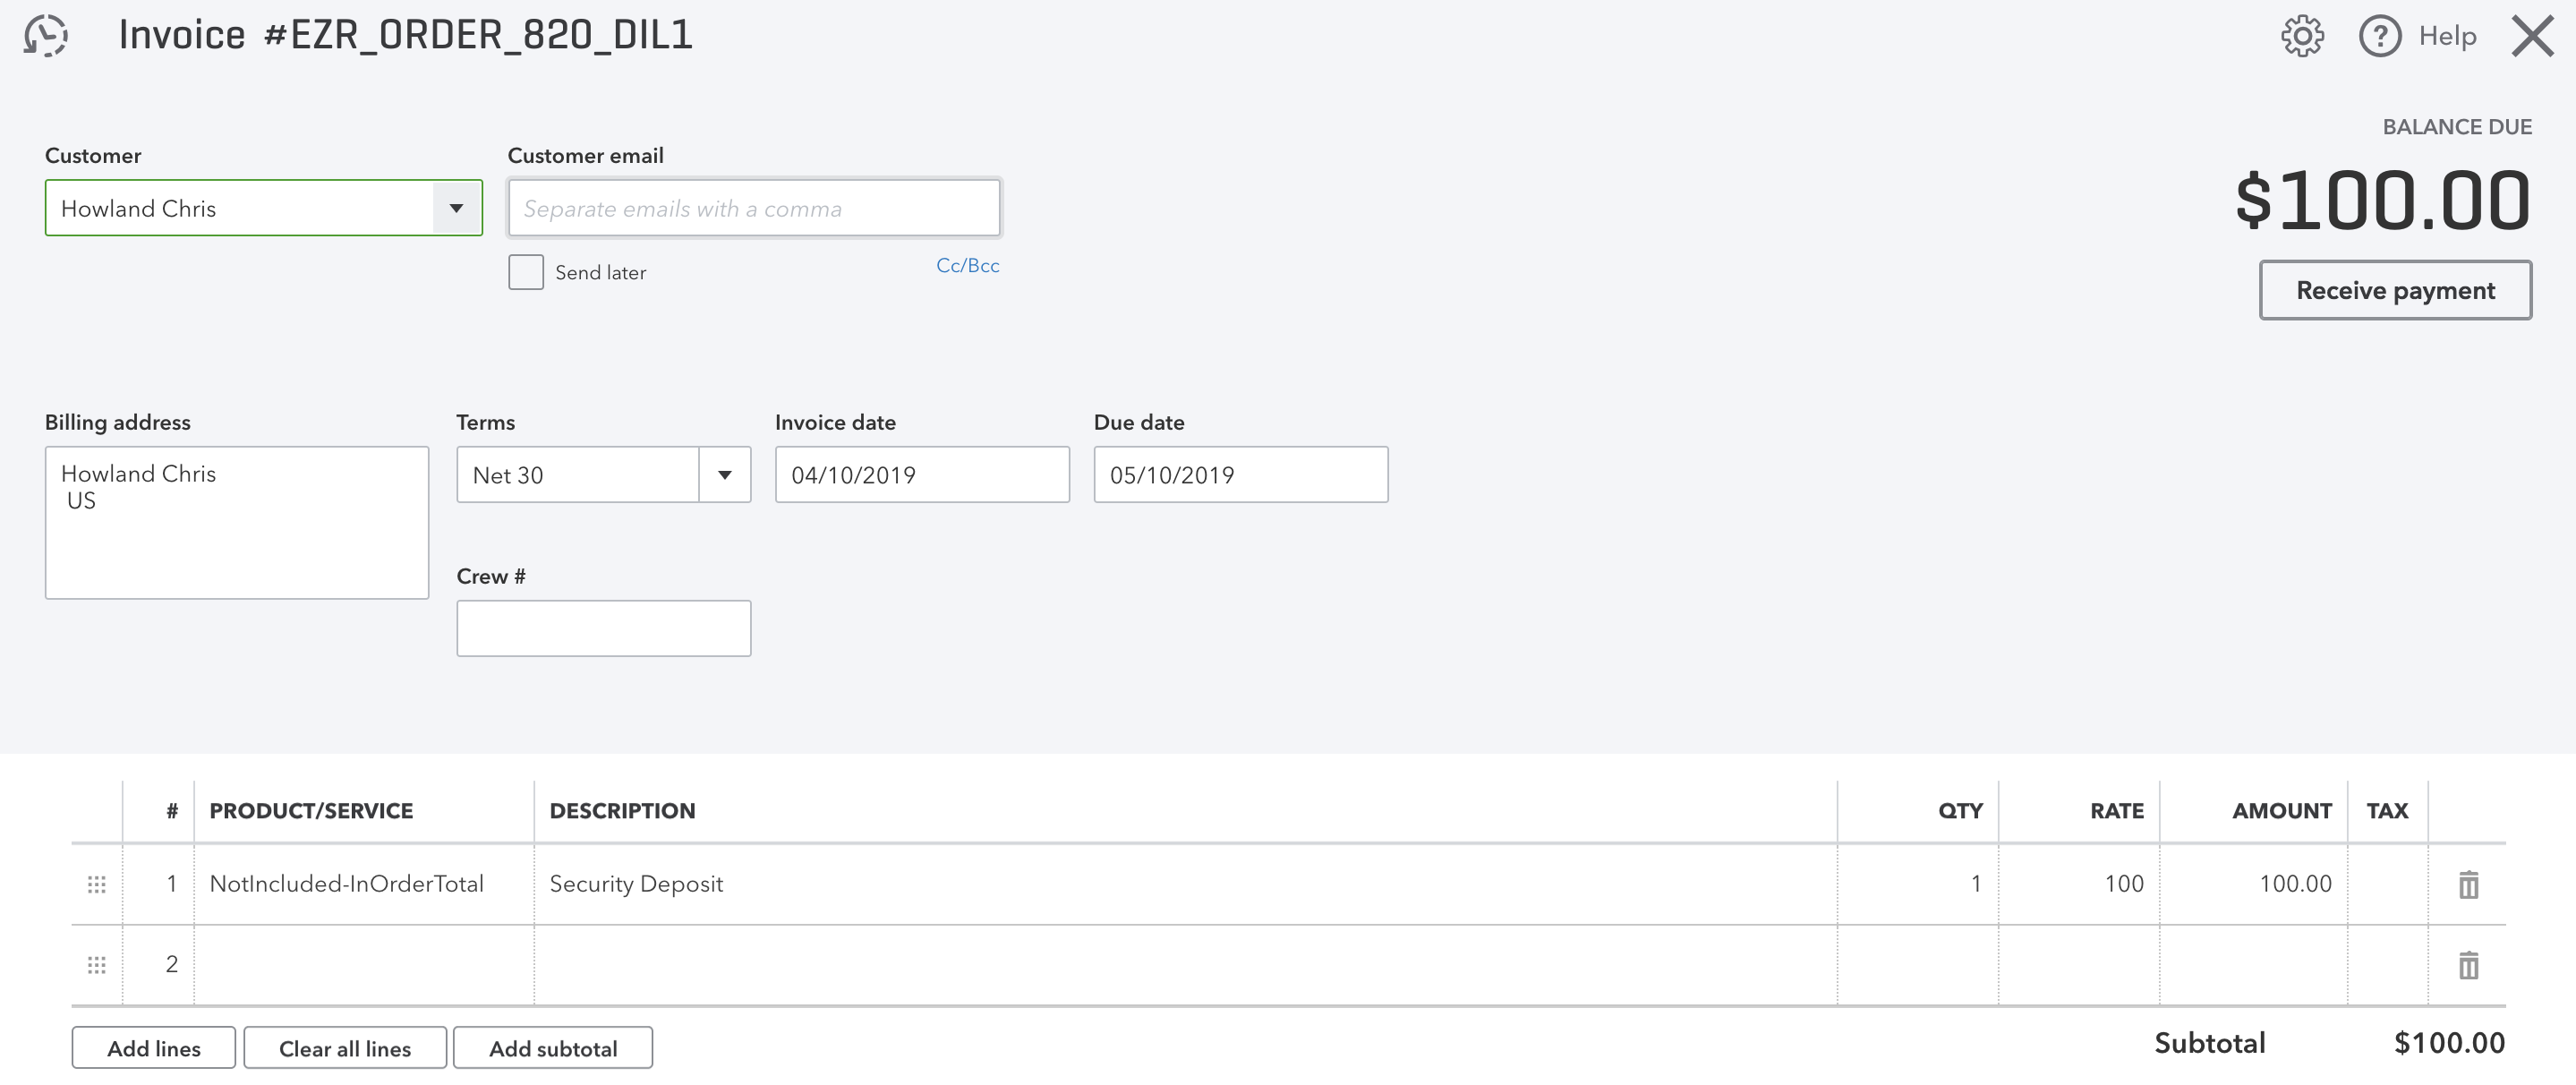
Task: Click Clear all lines button
Action: (x=345, y=1048)
